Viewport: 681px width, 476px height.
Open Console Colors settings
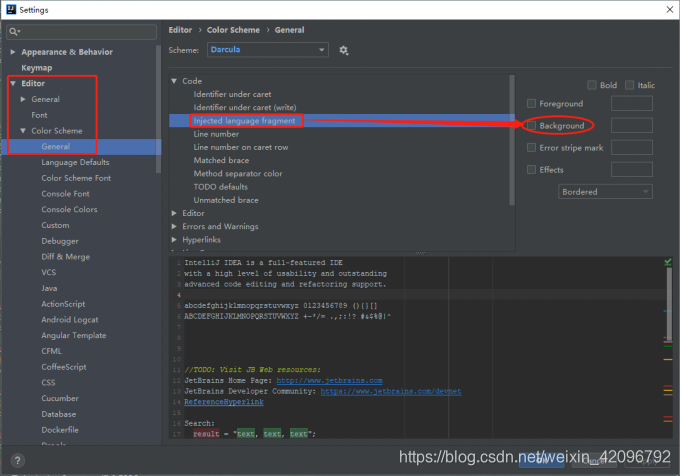point(69,209)
